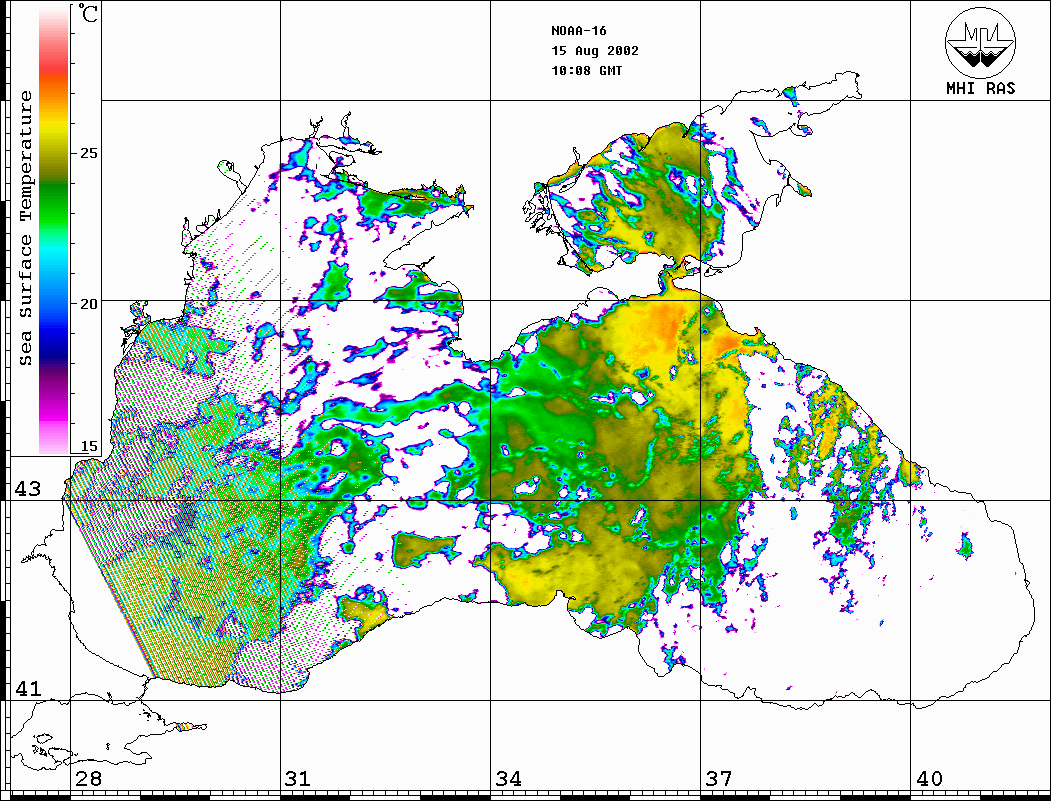
Task: Click the 25 tick label on the color scale
Action: tap(89, 153)
